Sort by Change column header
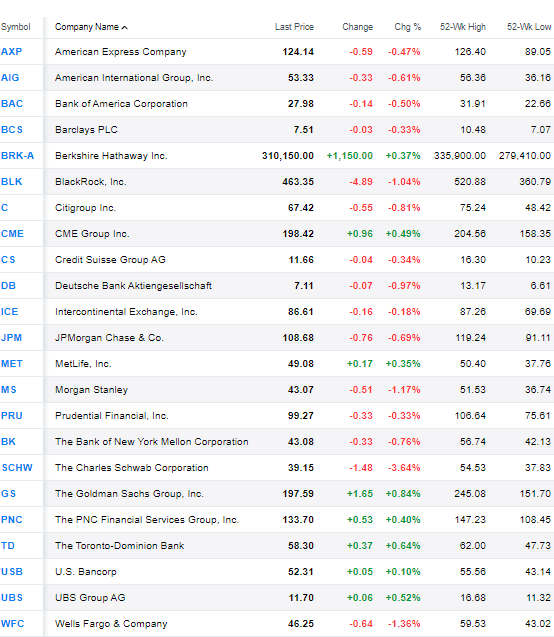Viewport: 554px width, 637px height. [x=357, y=27]
